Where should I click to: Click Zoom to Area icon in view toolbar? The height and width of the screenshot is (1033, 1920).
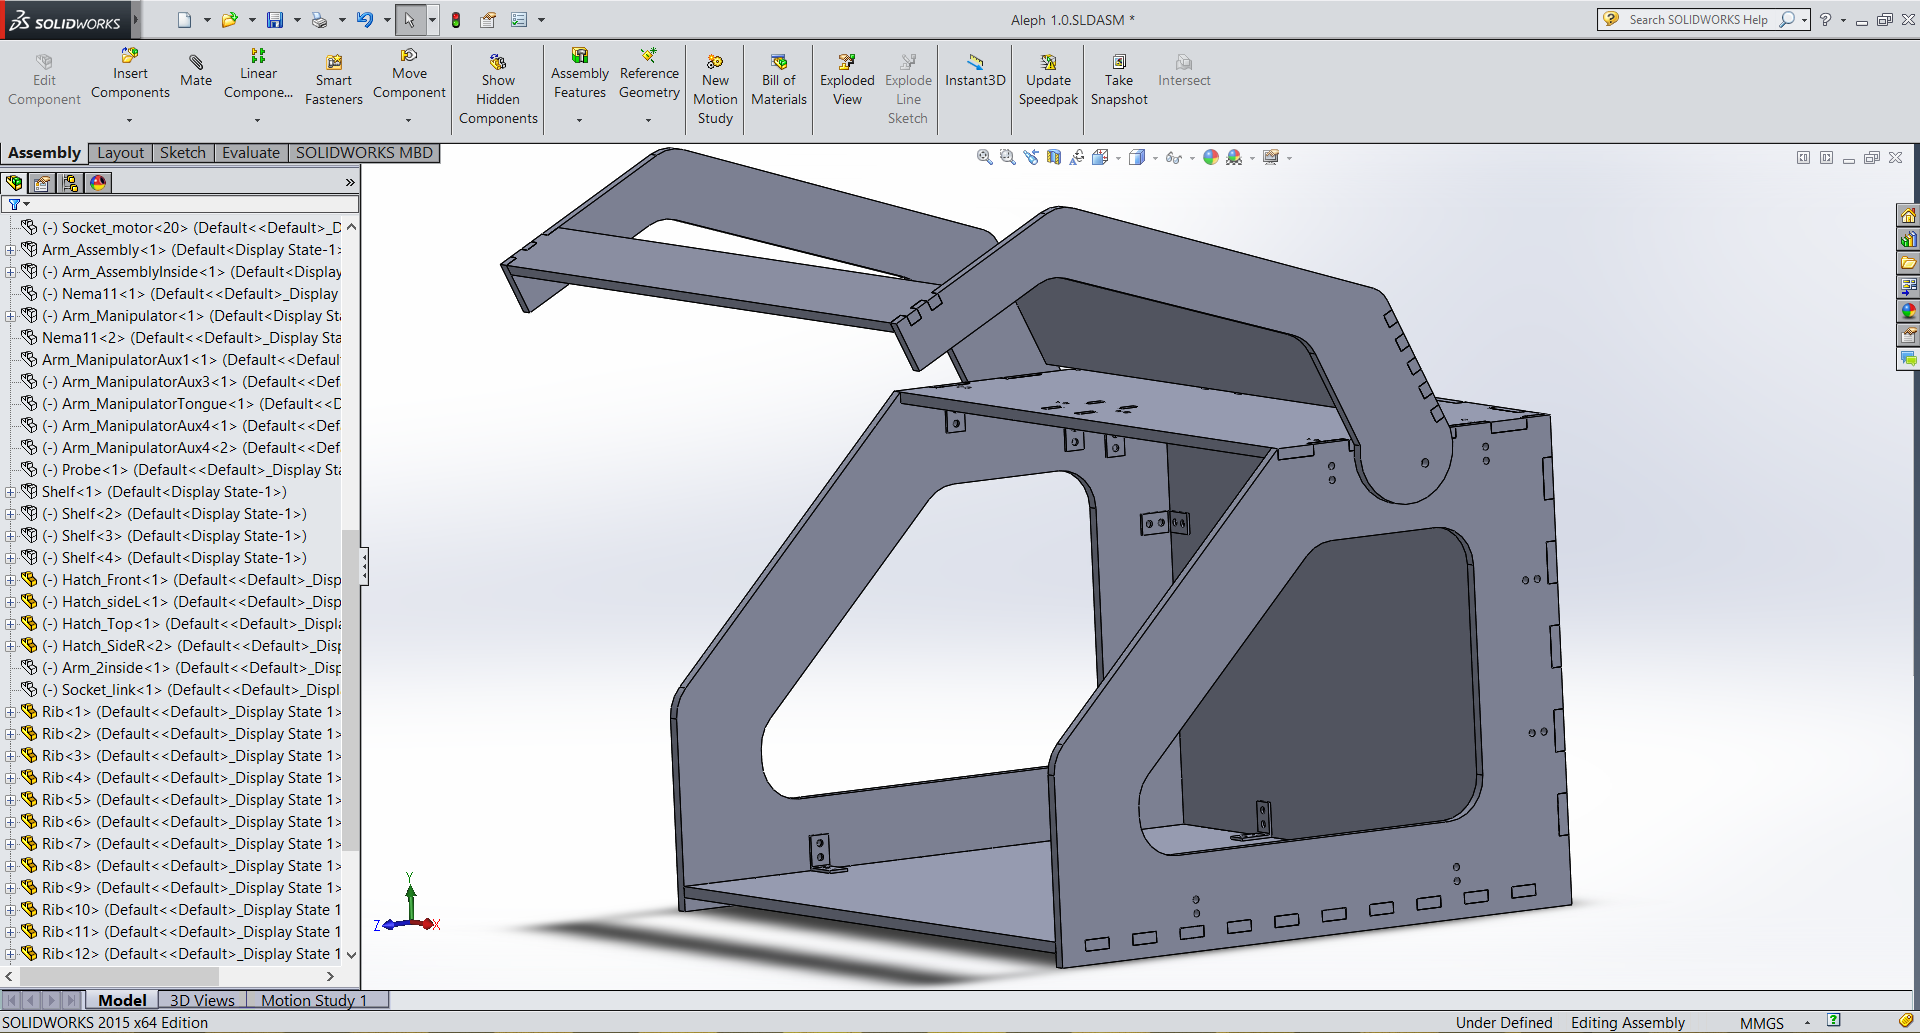click(x=1008, y=157)
